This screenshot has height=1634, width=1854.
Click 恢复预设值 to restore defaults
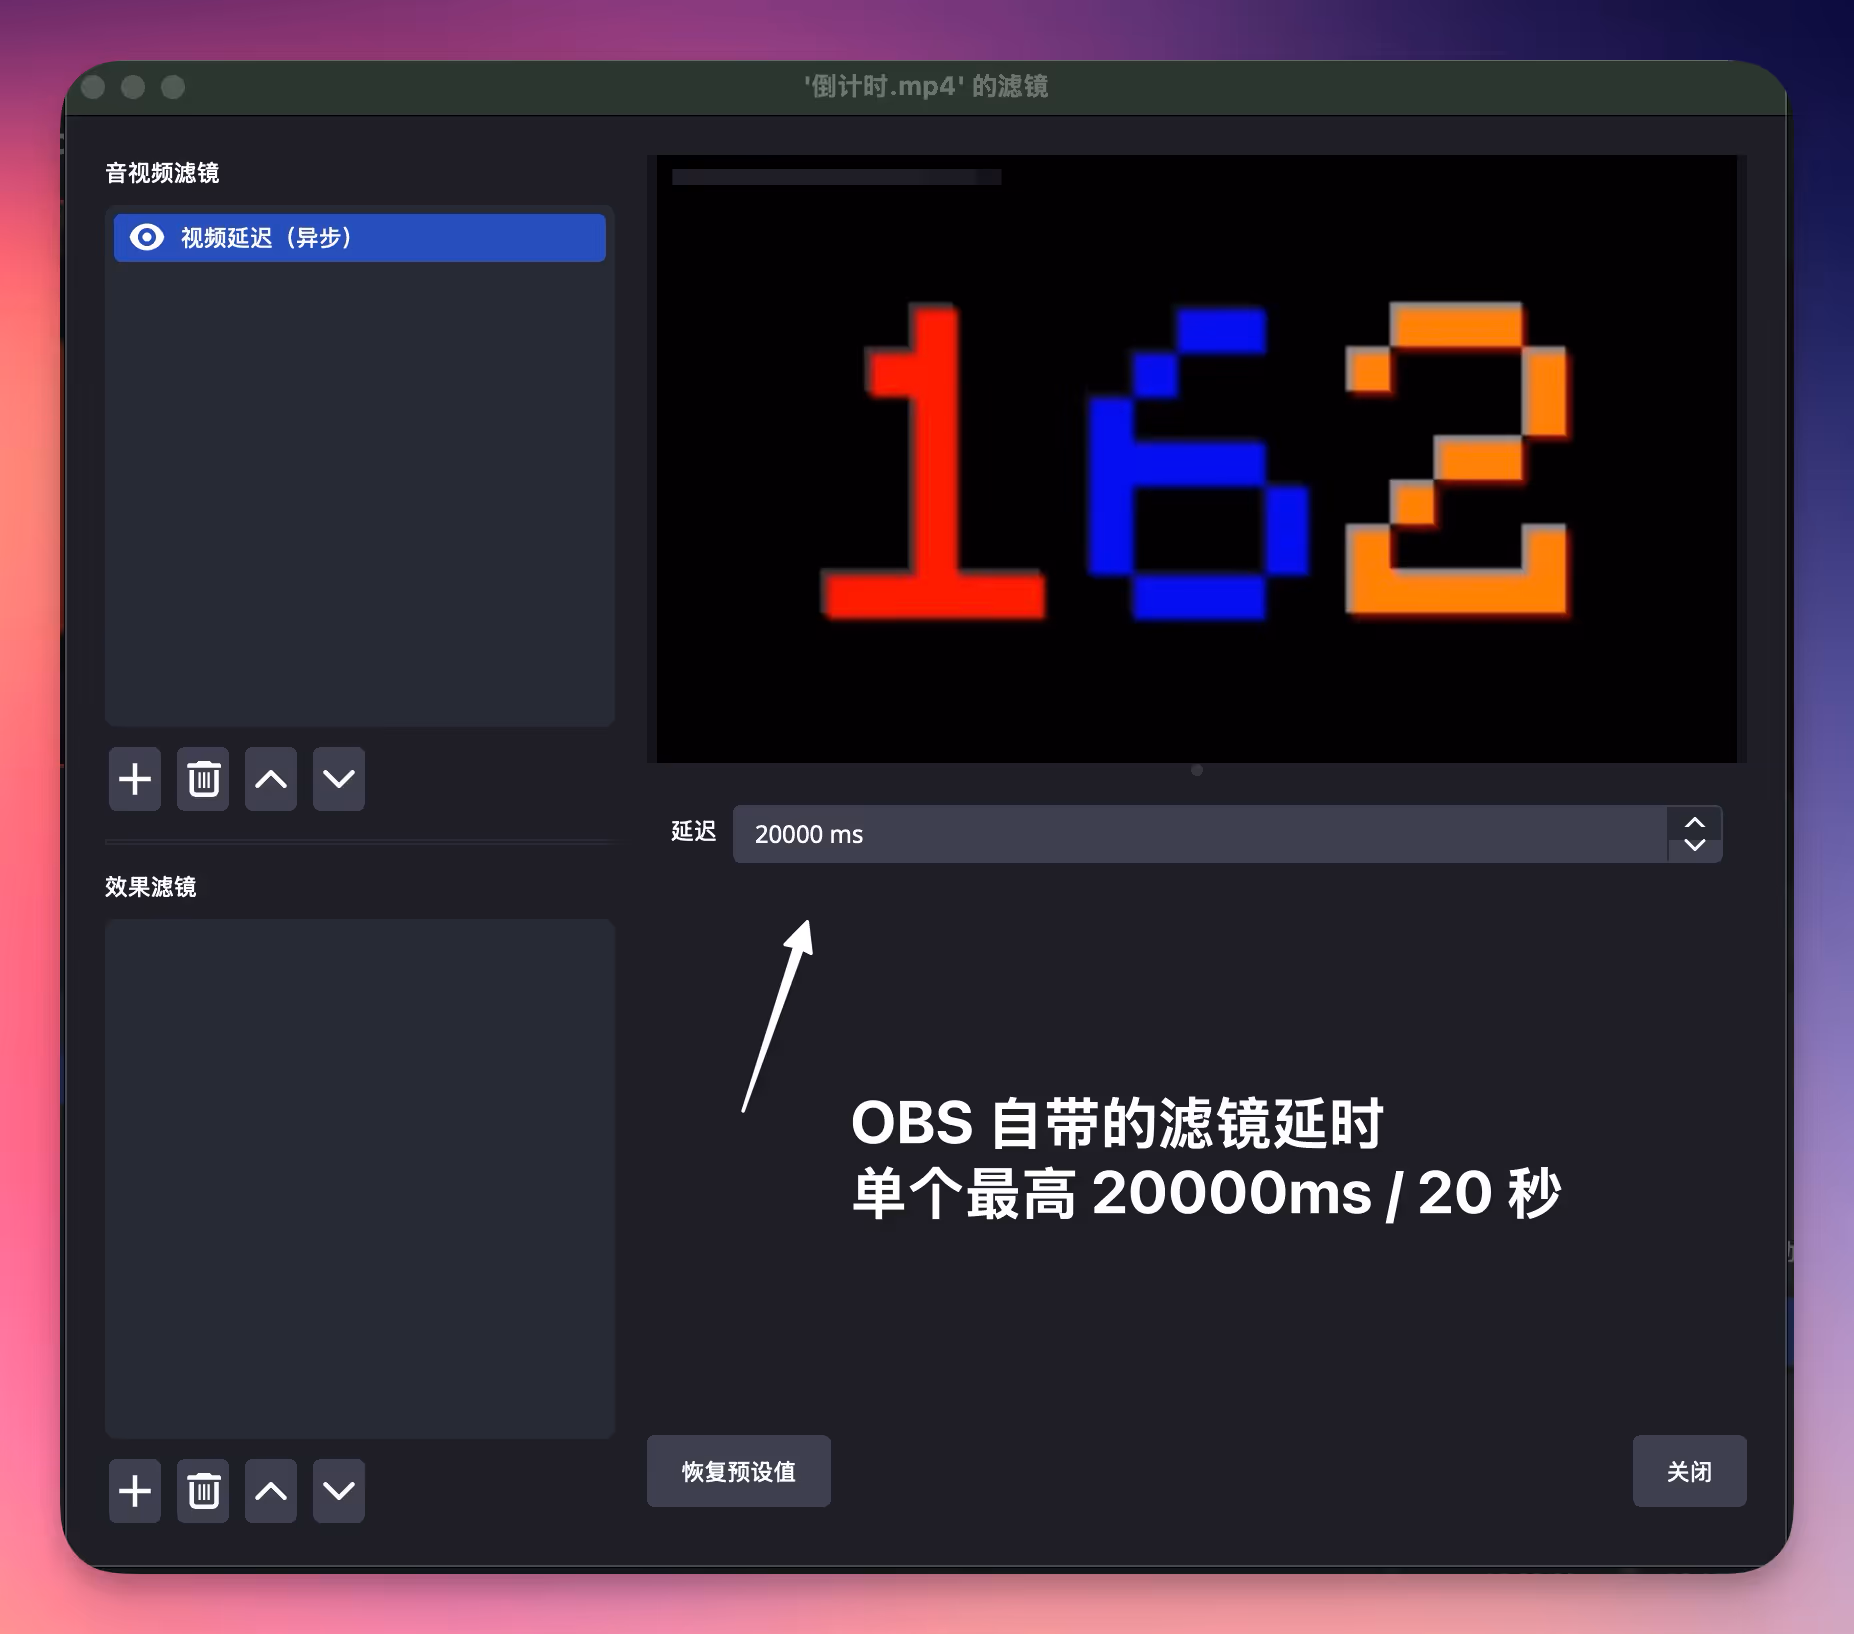coord(739,1471)
